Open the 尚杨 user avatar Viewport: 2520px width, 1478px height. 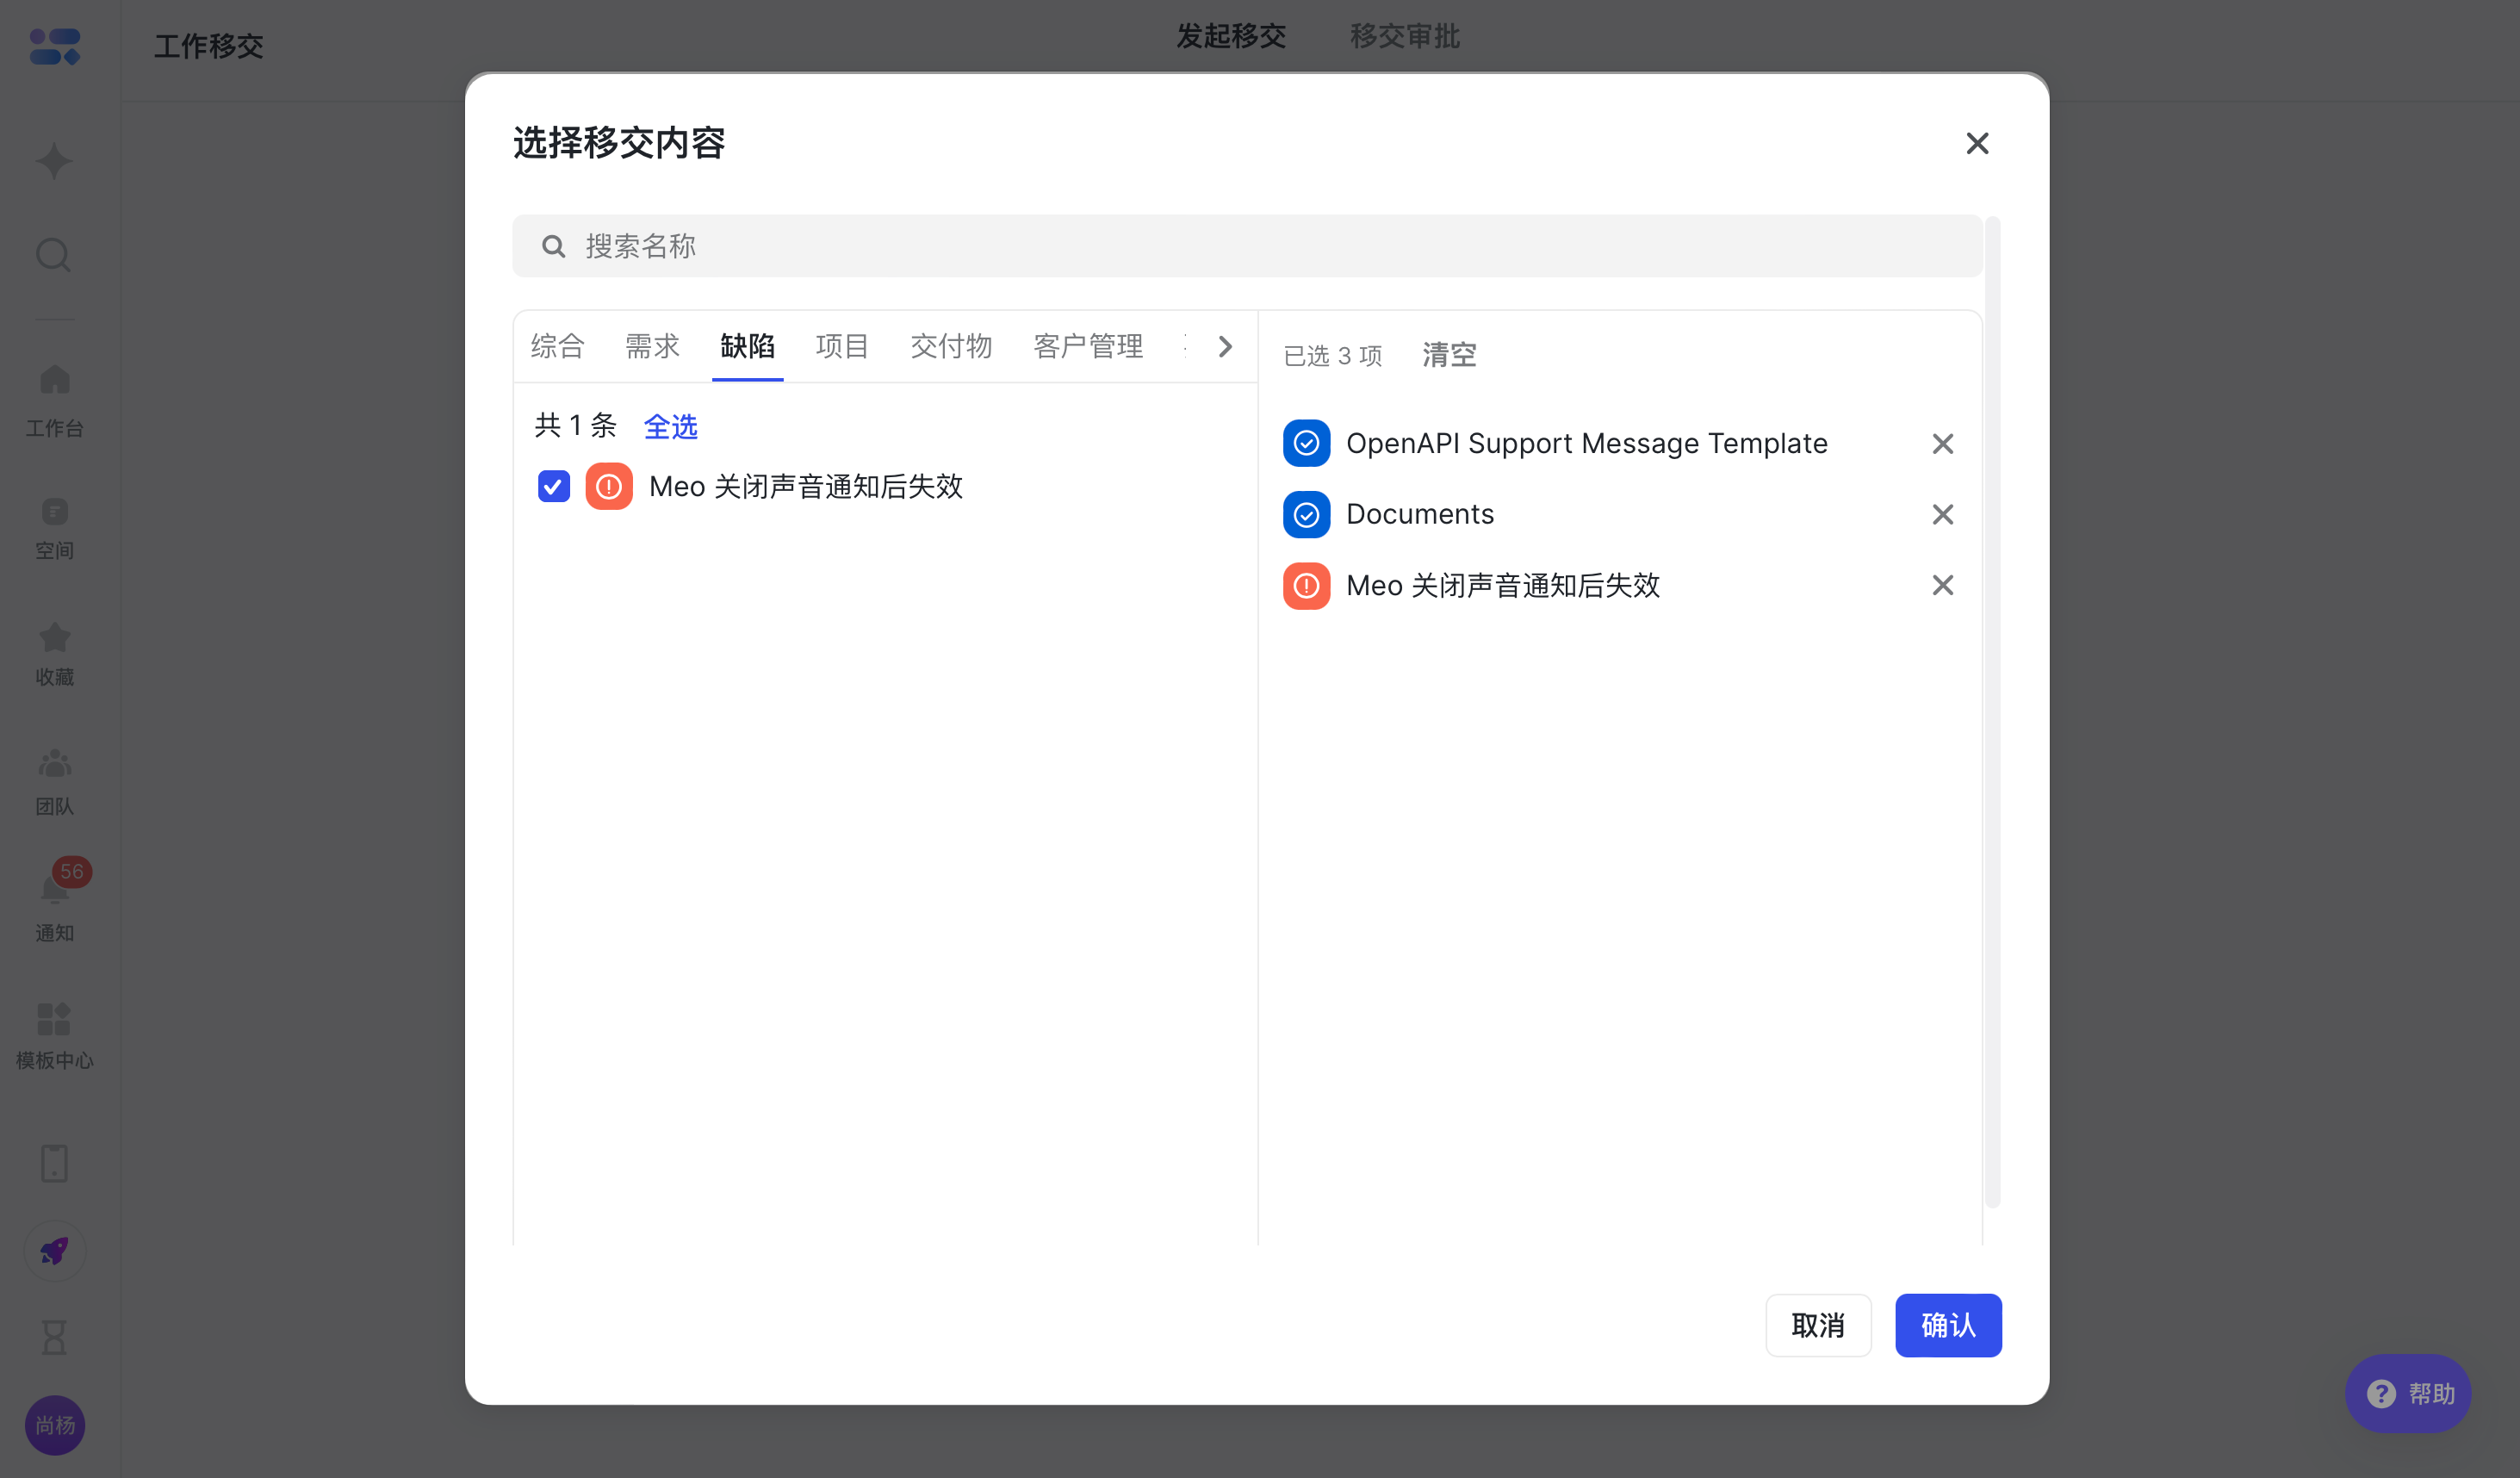click(x=54, y=1424)
